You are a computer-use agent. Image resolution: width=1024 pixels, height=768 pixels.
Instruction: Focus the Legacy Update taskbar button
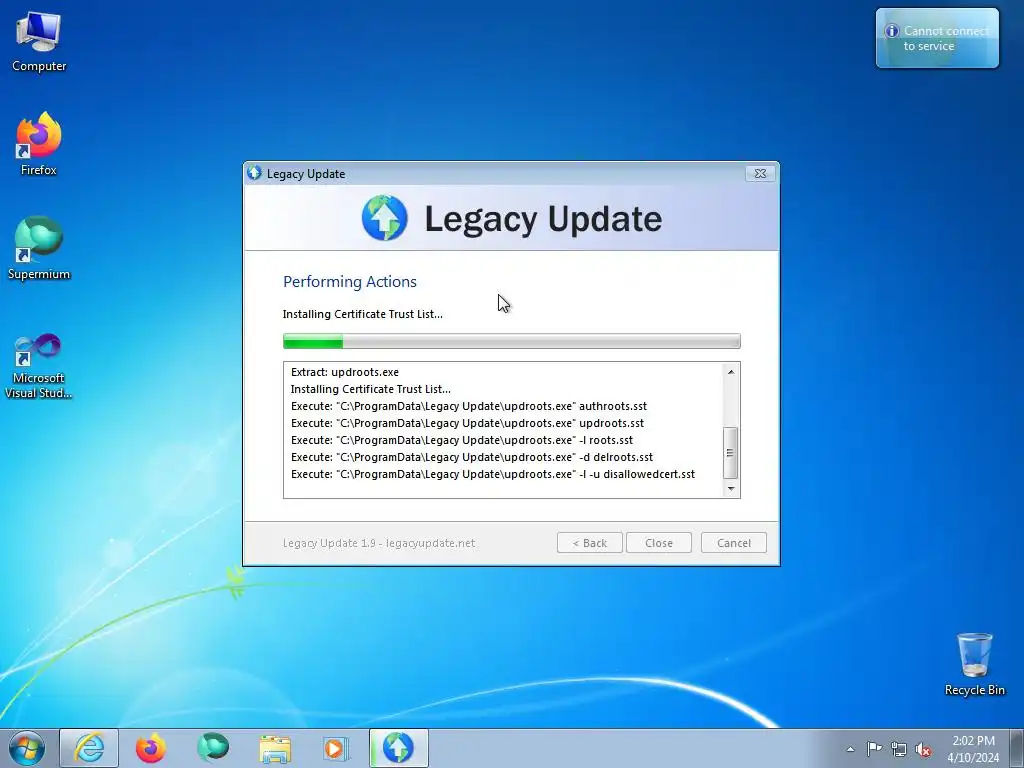tap(399, 748)
